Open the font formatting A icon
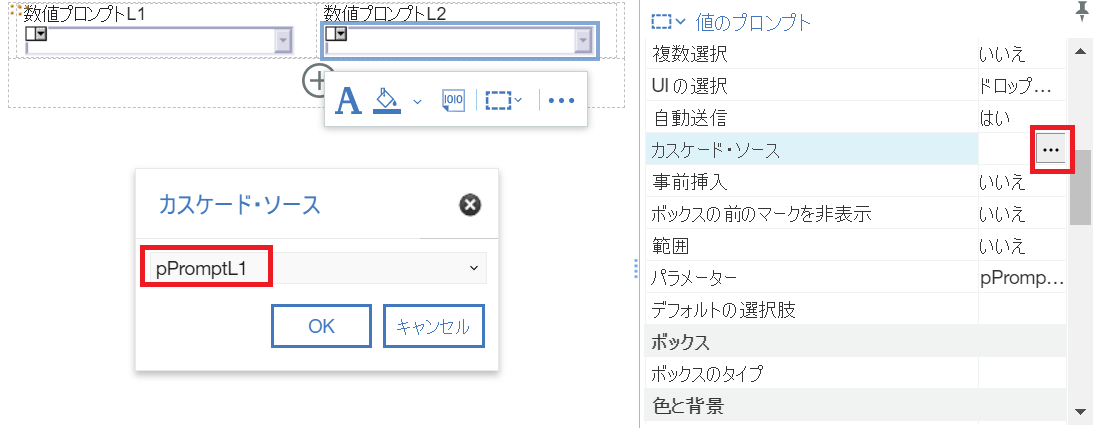1102x428 pixels. click(348, 100)
